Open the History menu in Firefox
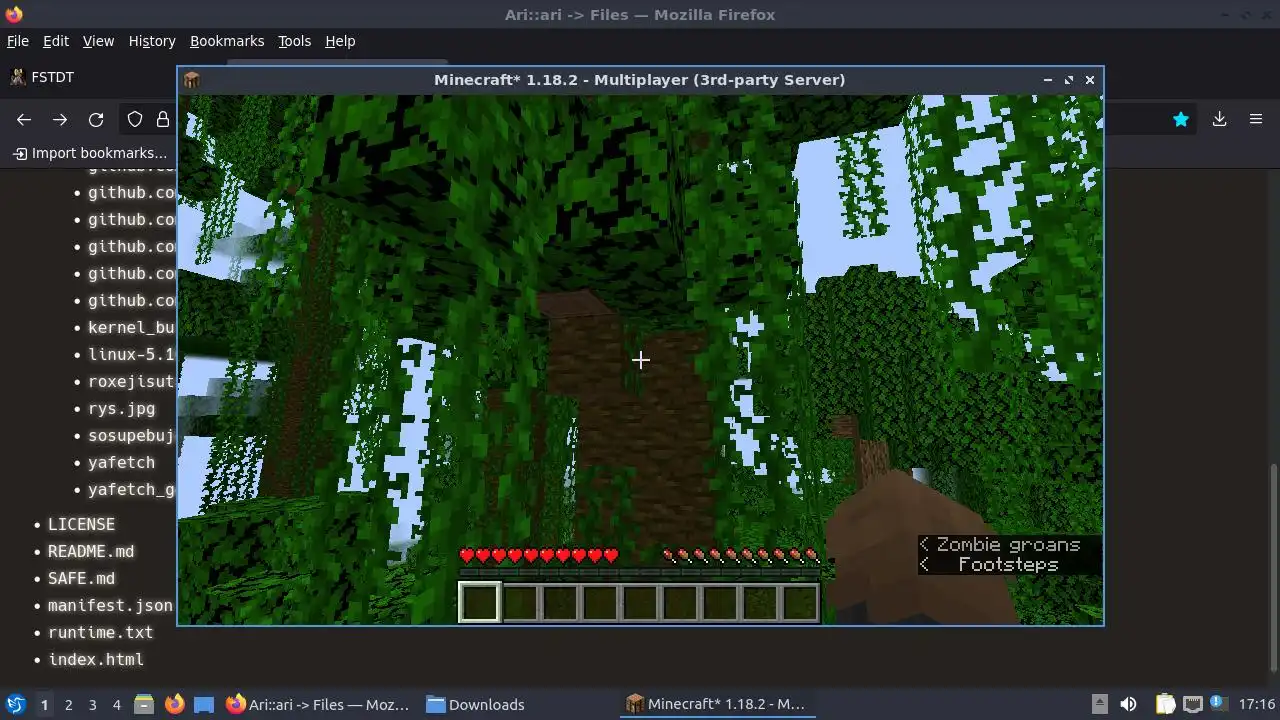Viewport: 1280px width, 720px height. (152, 41)
